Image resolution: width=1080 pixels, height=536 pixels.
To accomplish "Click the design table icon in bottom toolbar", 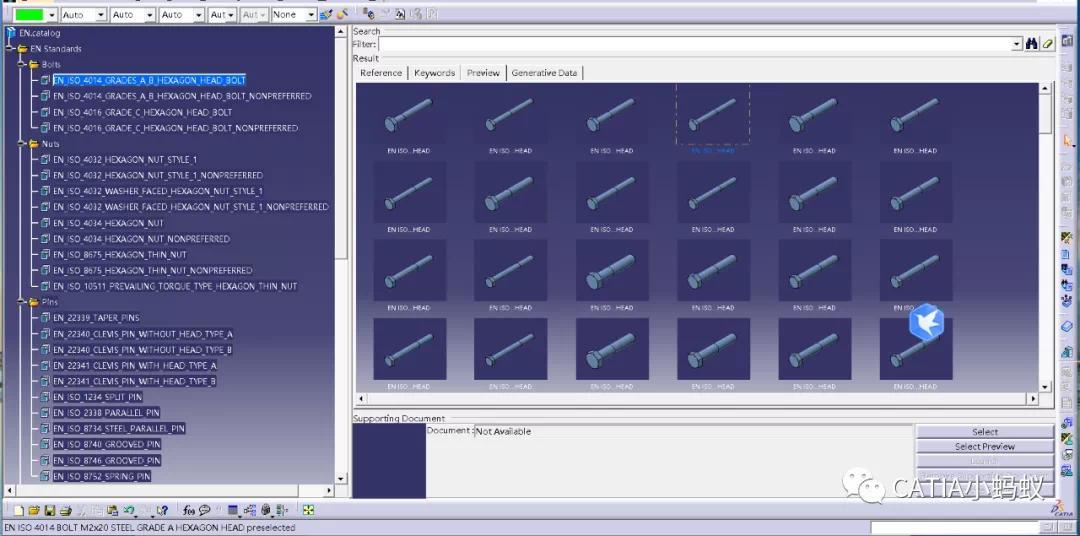I will tap(233, 511).
